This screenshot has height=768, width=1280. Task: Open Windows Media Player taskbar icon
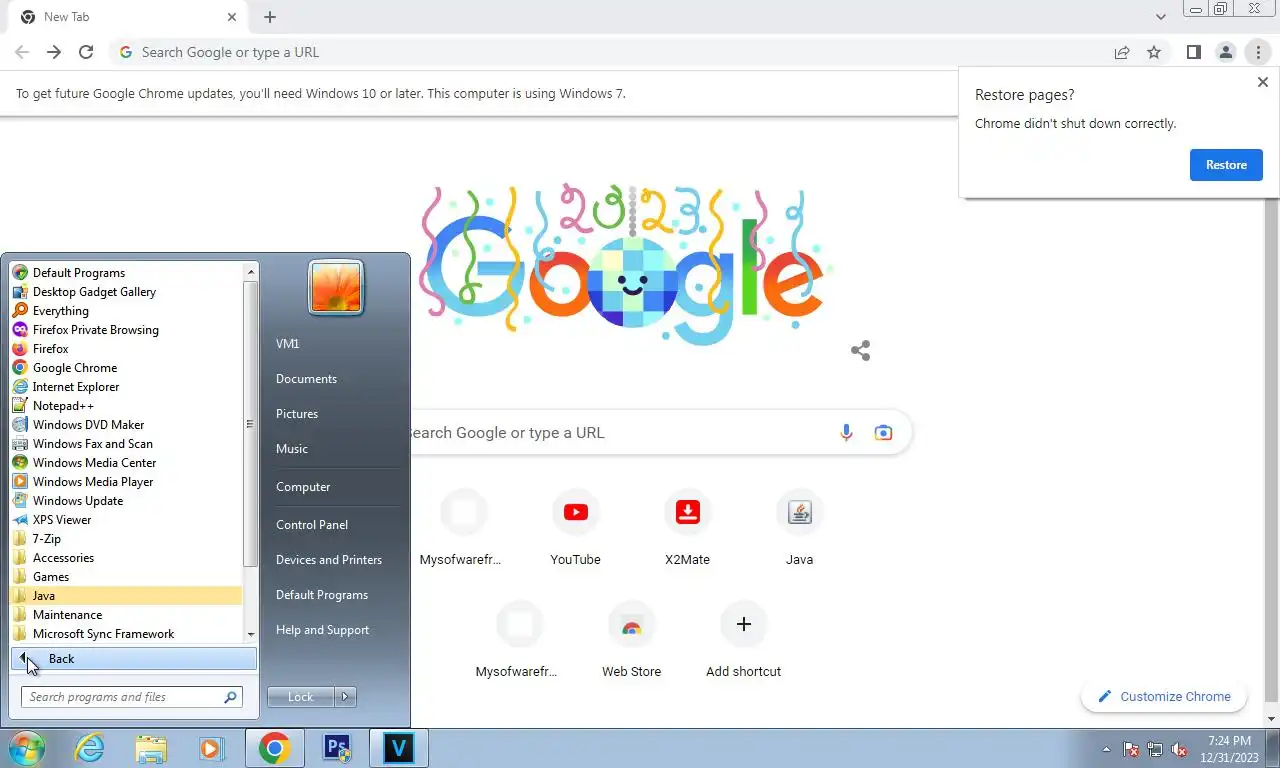click(x=211, y=748)
